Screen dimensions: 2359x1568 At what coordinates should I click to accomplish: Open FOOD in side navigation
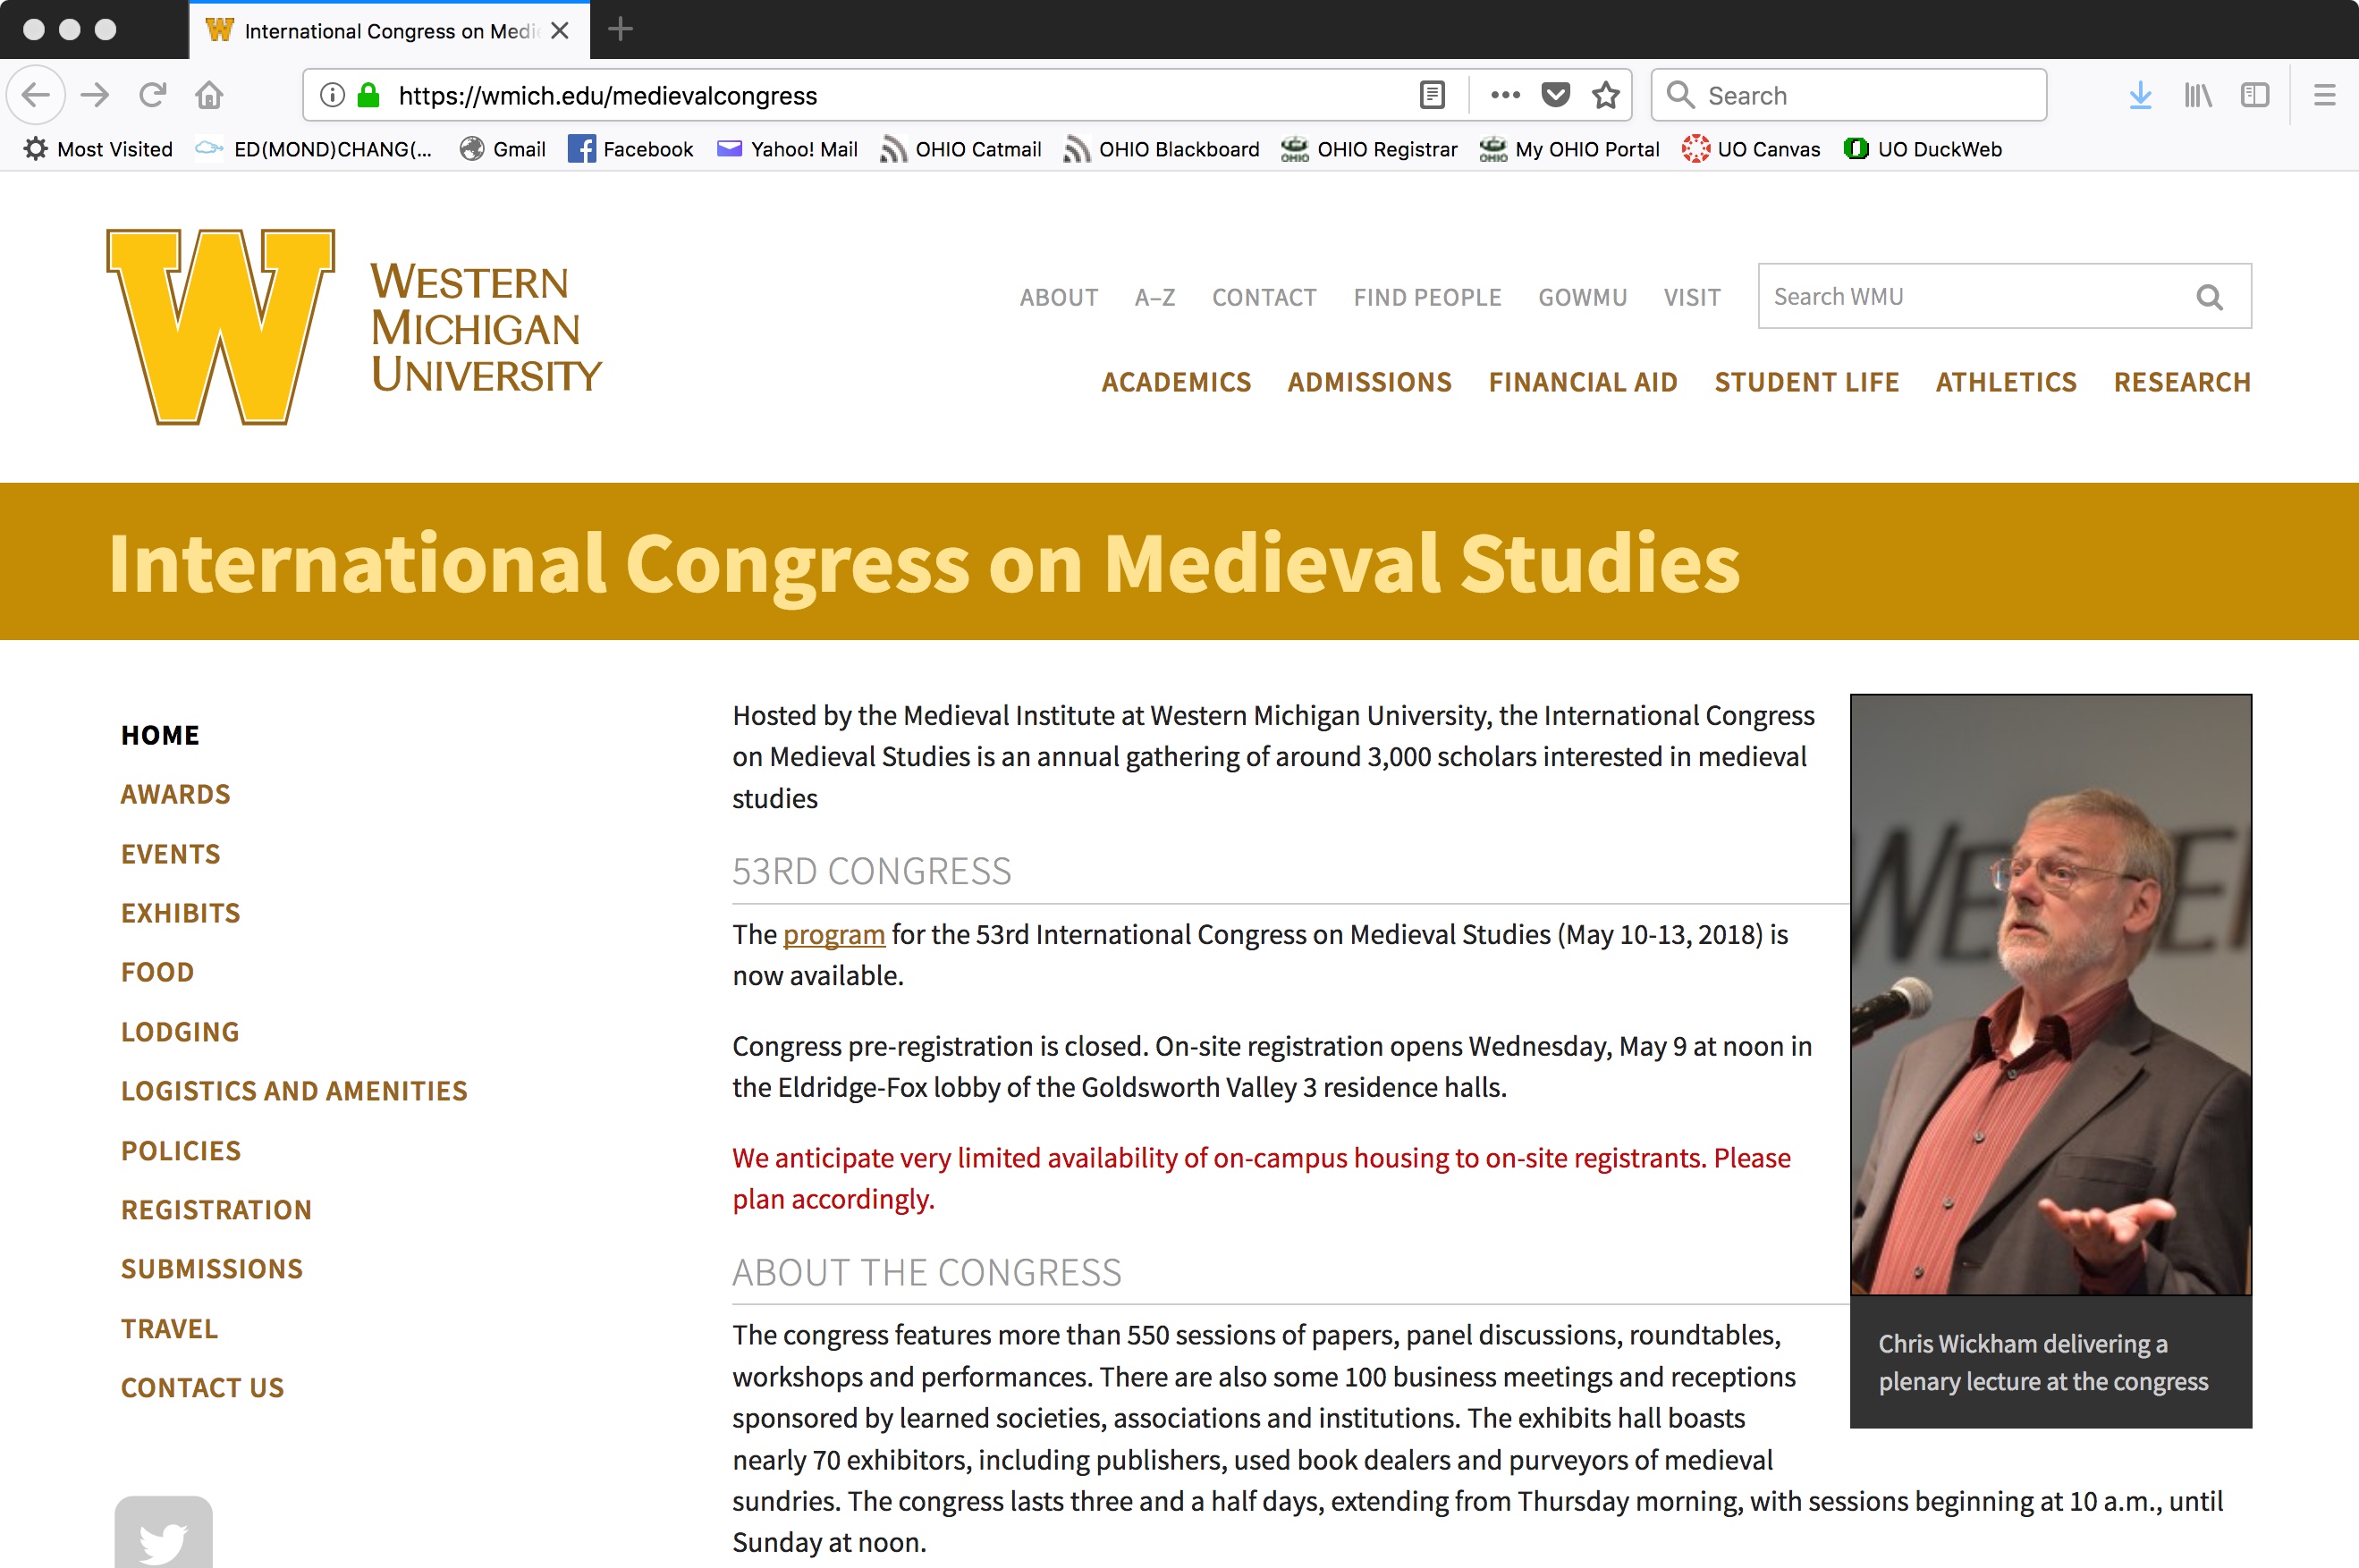[x=157, y=972]
